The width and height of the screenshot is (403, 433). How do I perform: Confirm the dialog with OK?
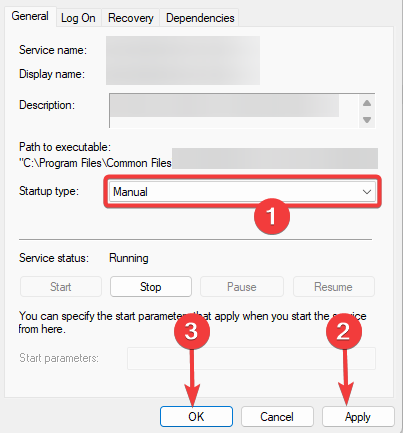196,416
